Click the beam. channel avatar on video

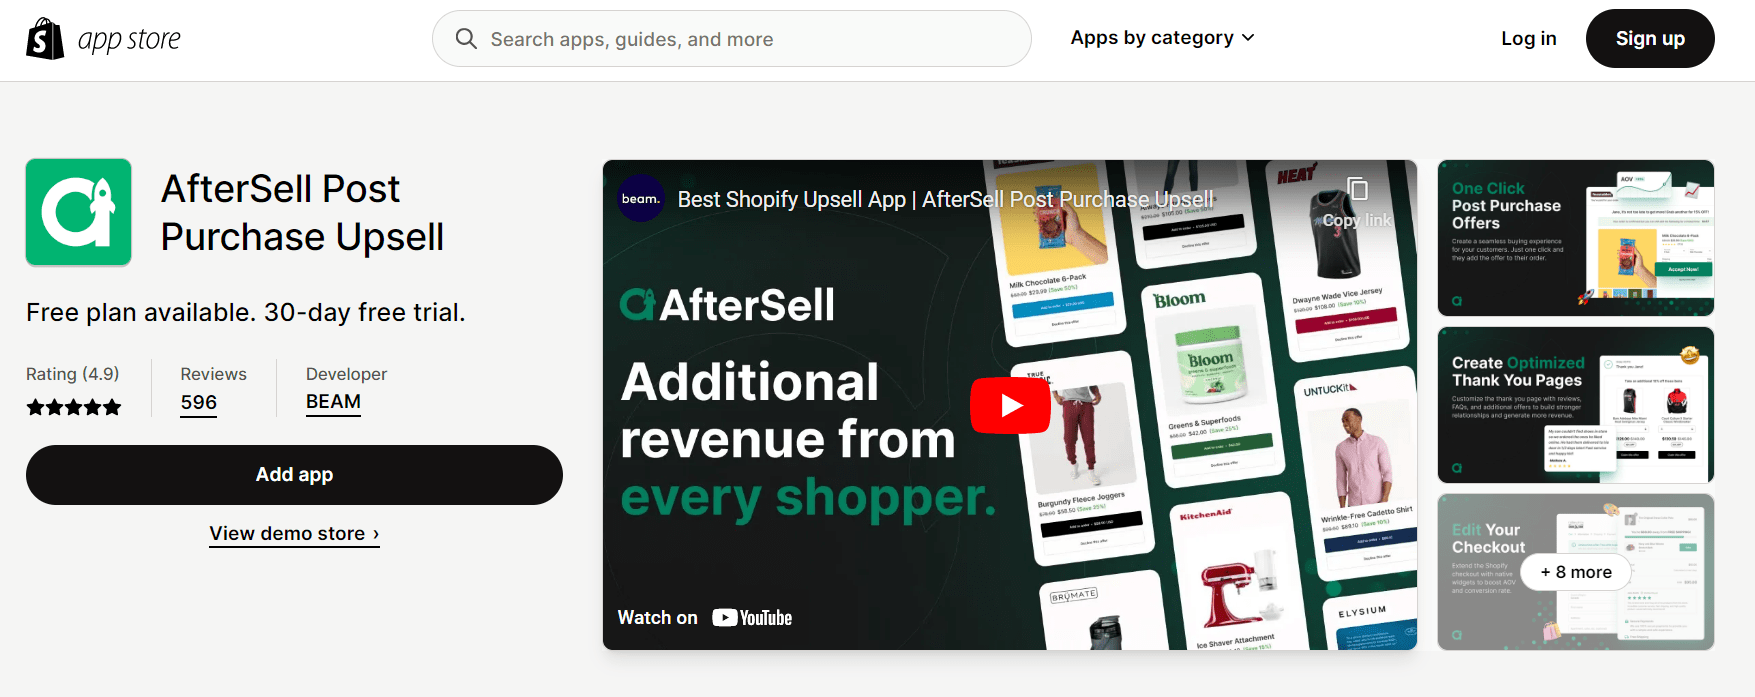pyautogui.click(x=641, y=198)
